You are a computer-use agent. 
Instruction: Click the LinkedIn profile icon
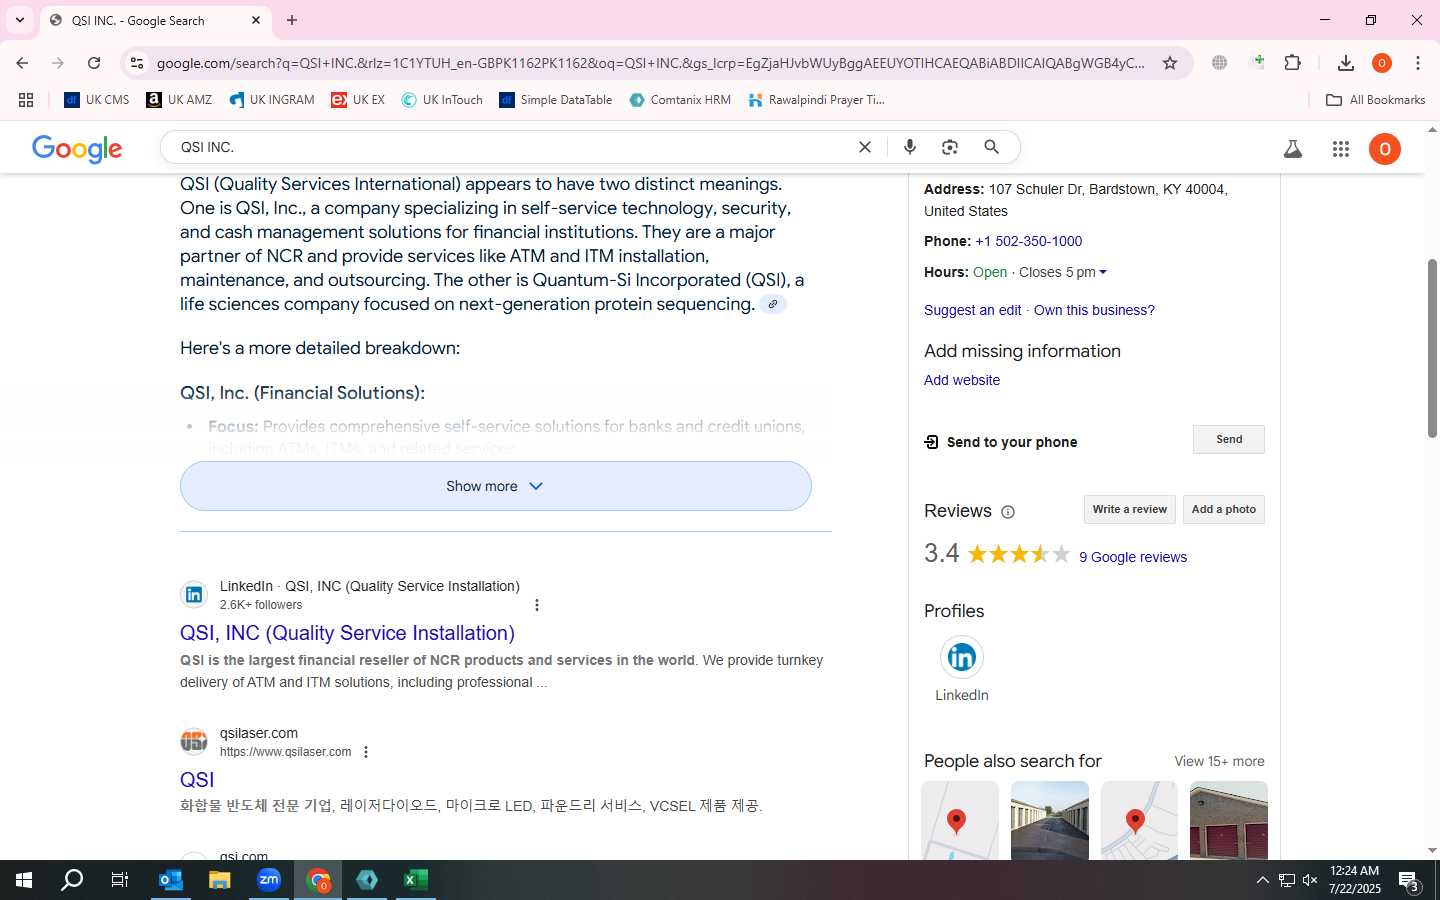click(962, 657)
